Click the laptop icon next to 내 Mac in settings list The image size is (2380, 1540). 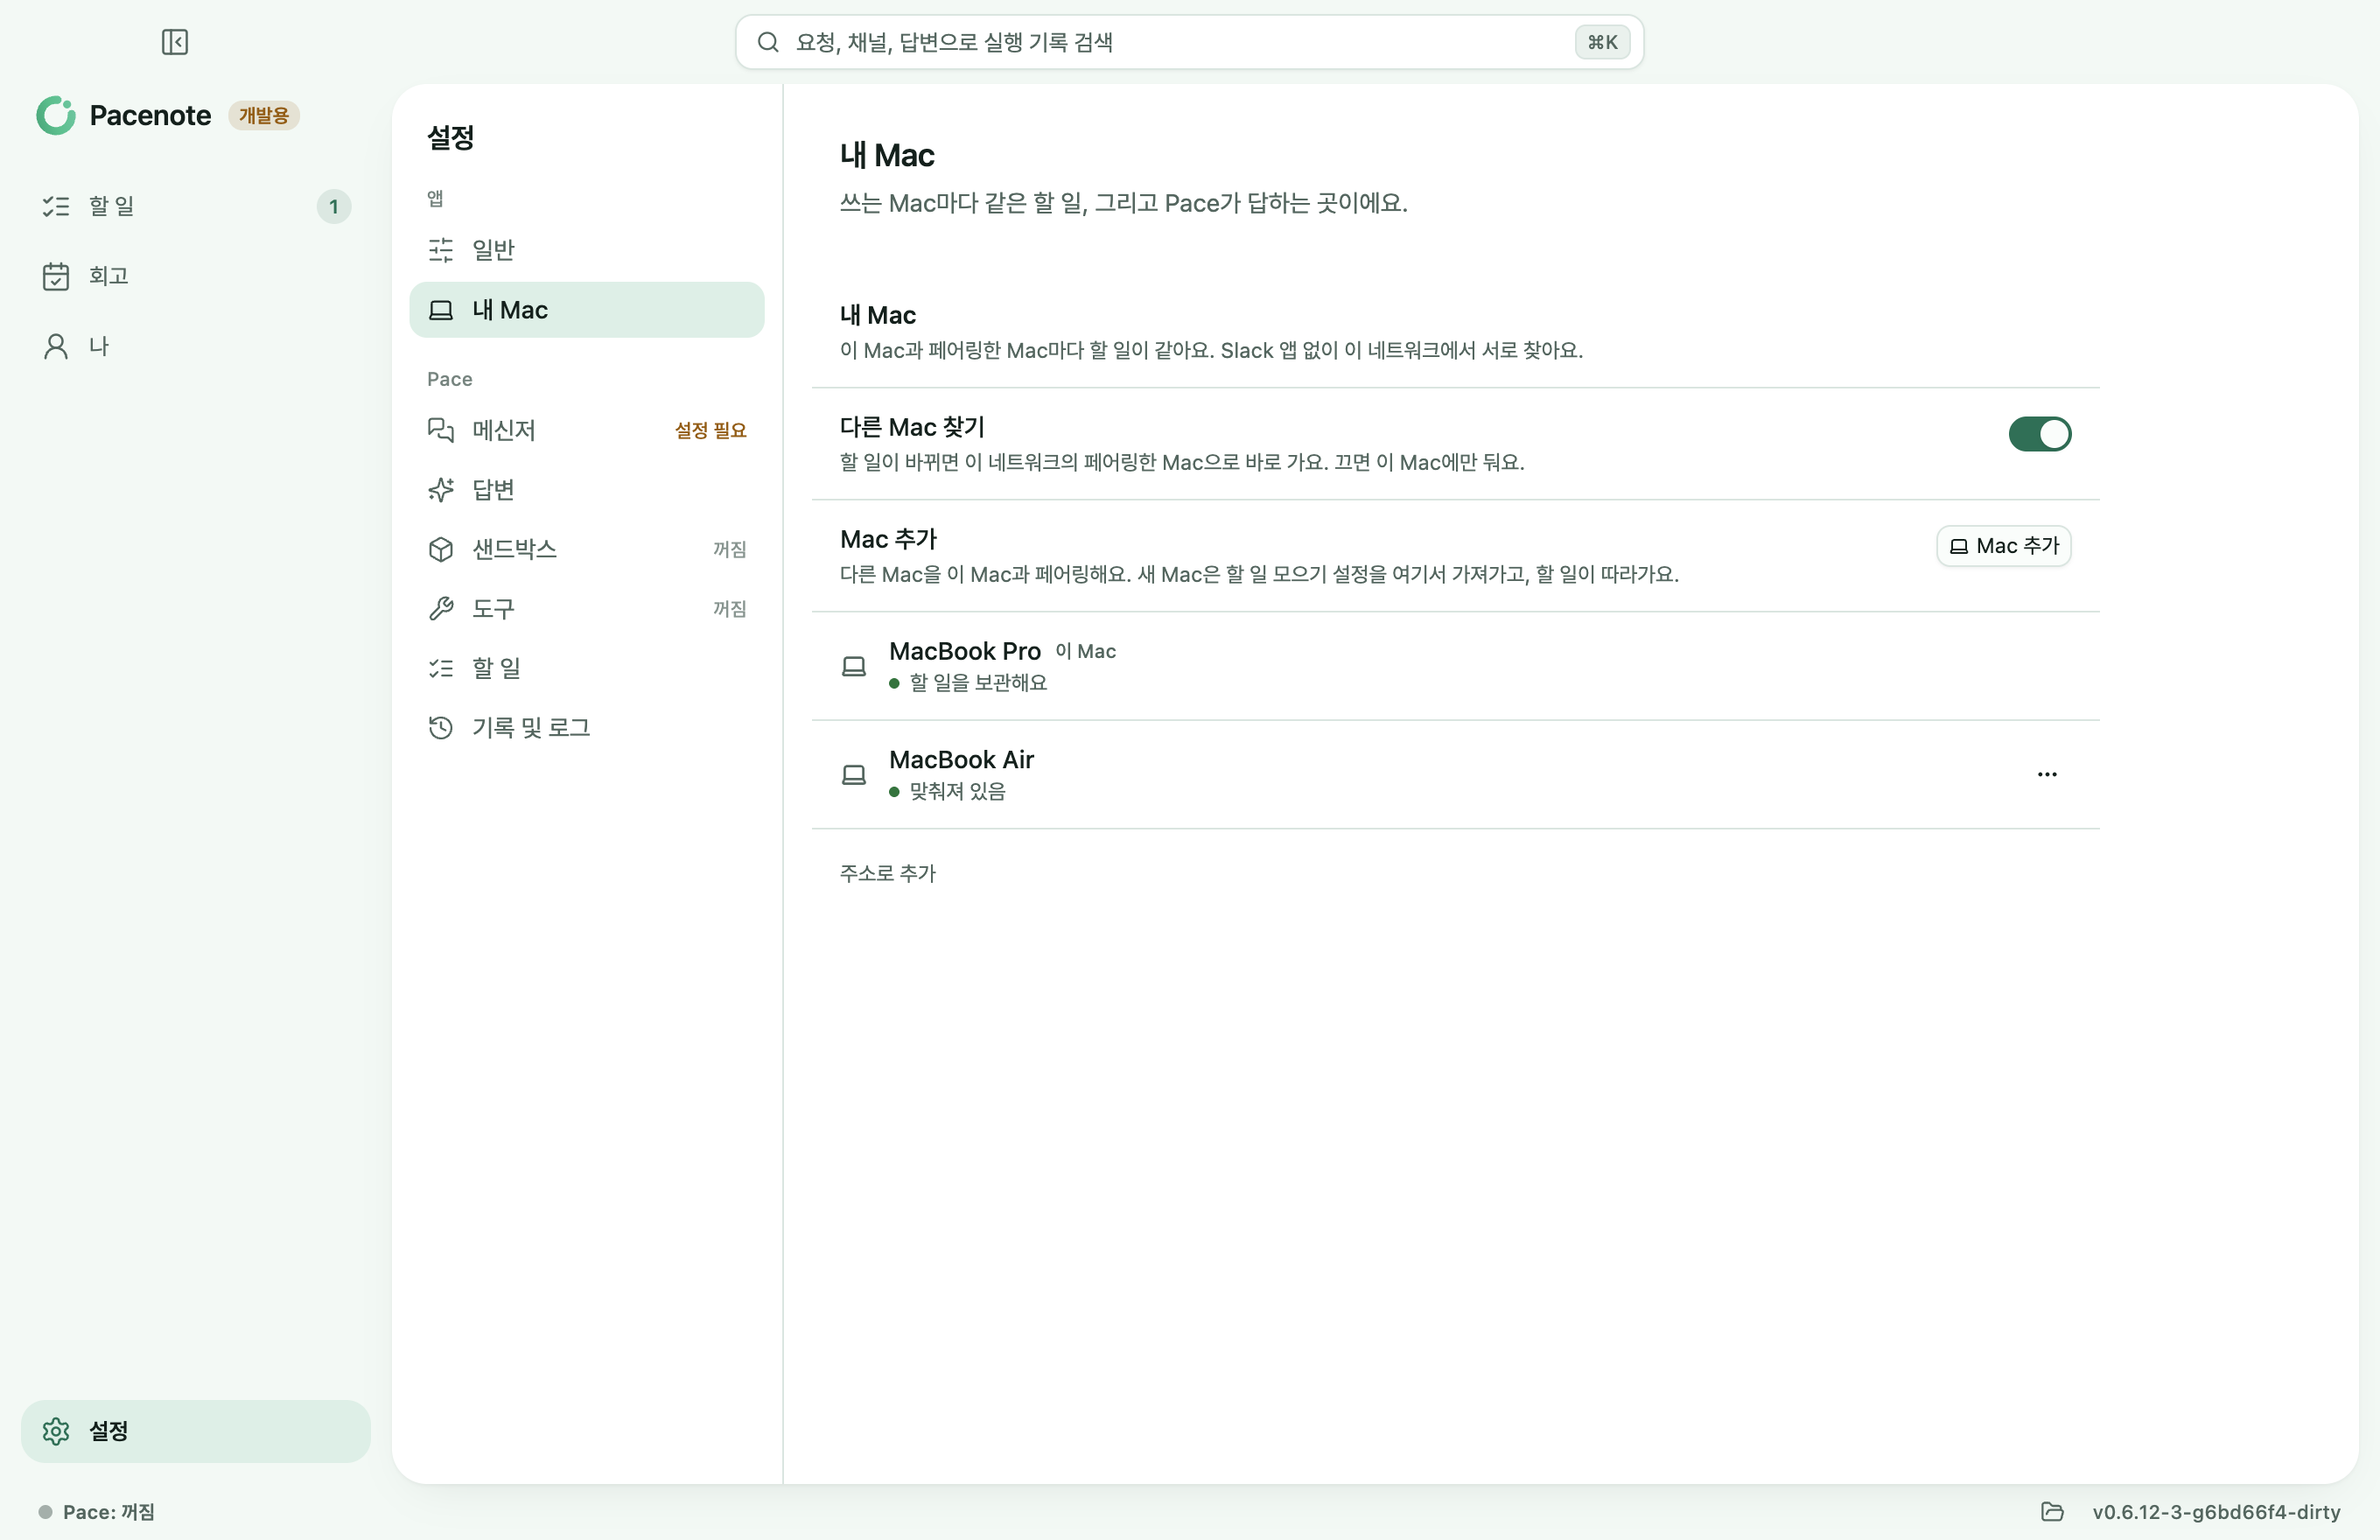click(441, 310)
